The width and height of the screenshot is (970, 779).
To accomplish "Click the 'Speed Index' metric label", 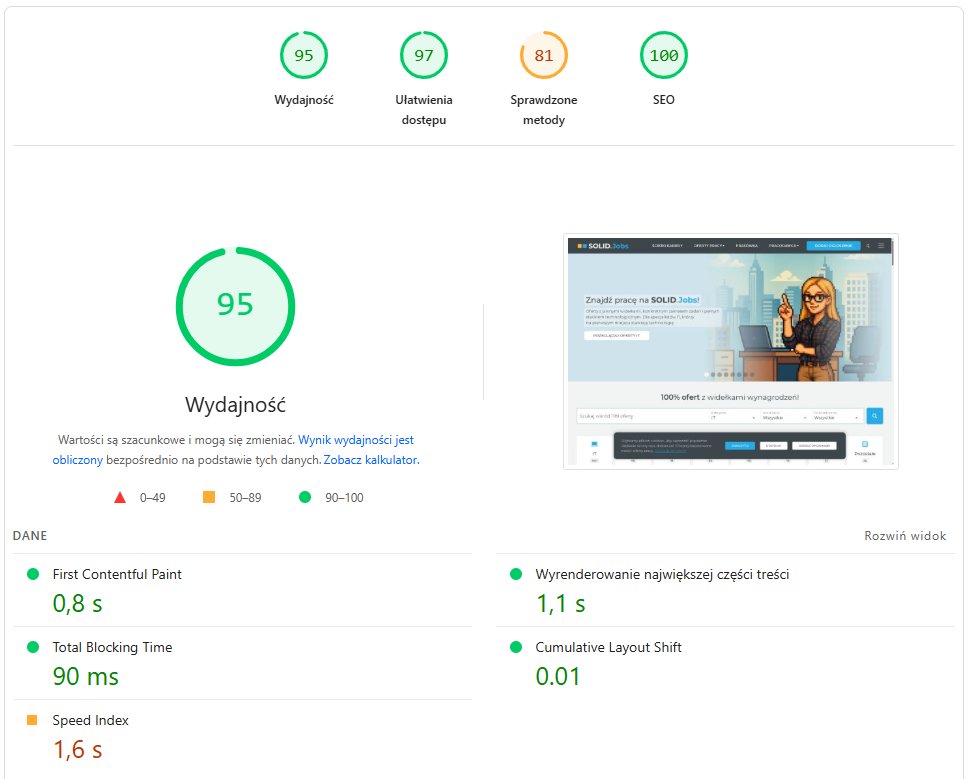I will (90, 720).
